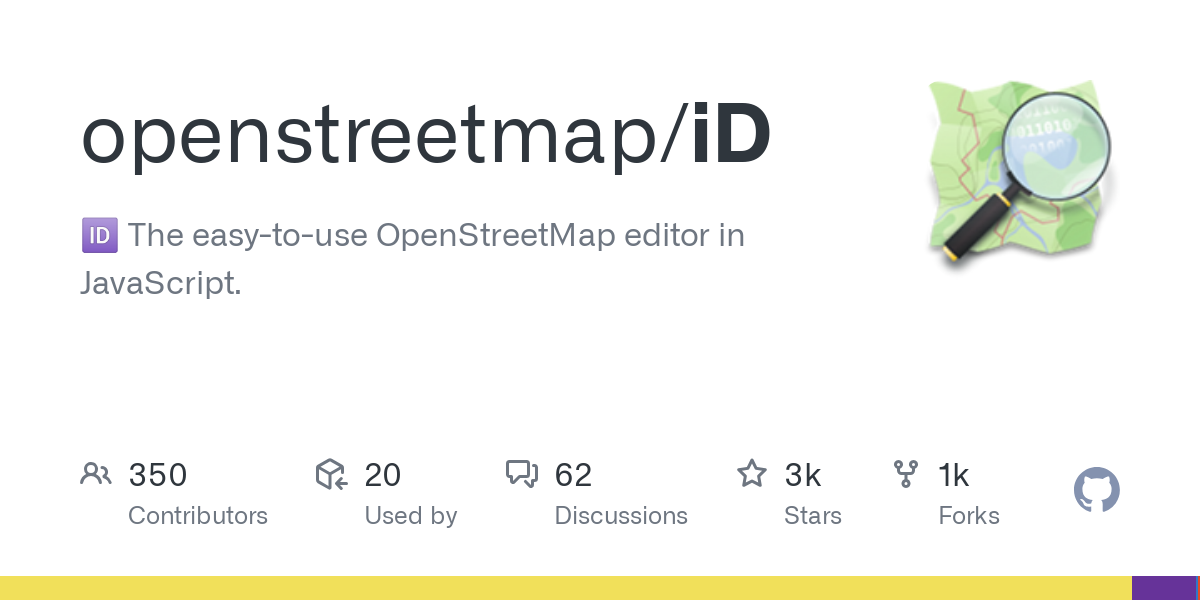Click the GitHub octocat logo

1096,491
